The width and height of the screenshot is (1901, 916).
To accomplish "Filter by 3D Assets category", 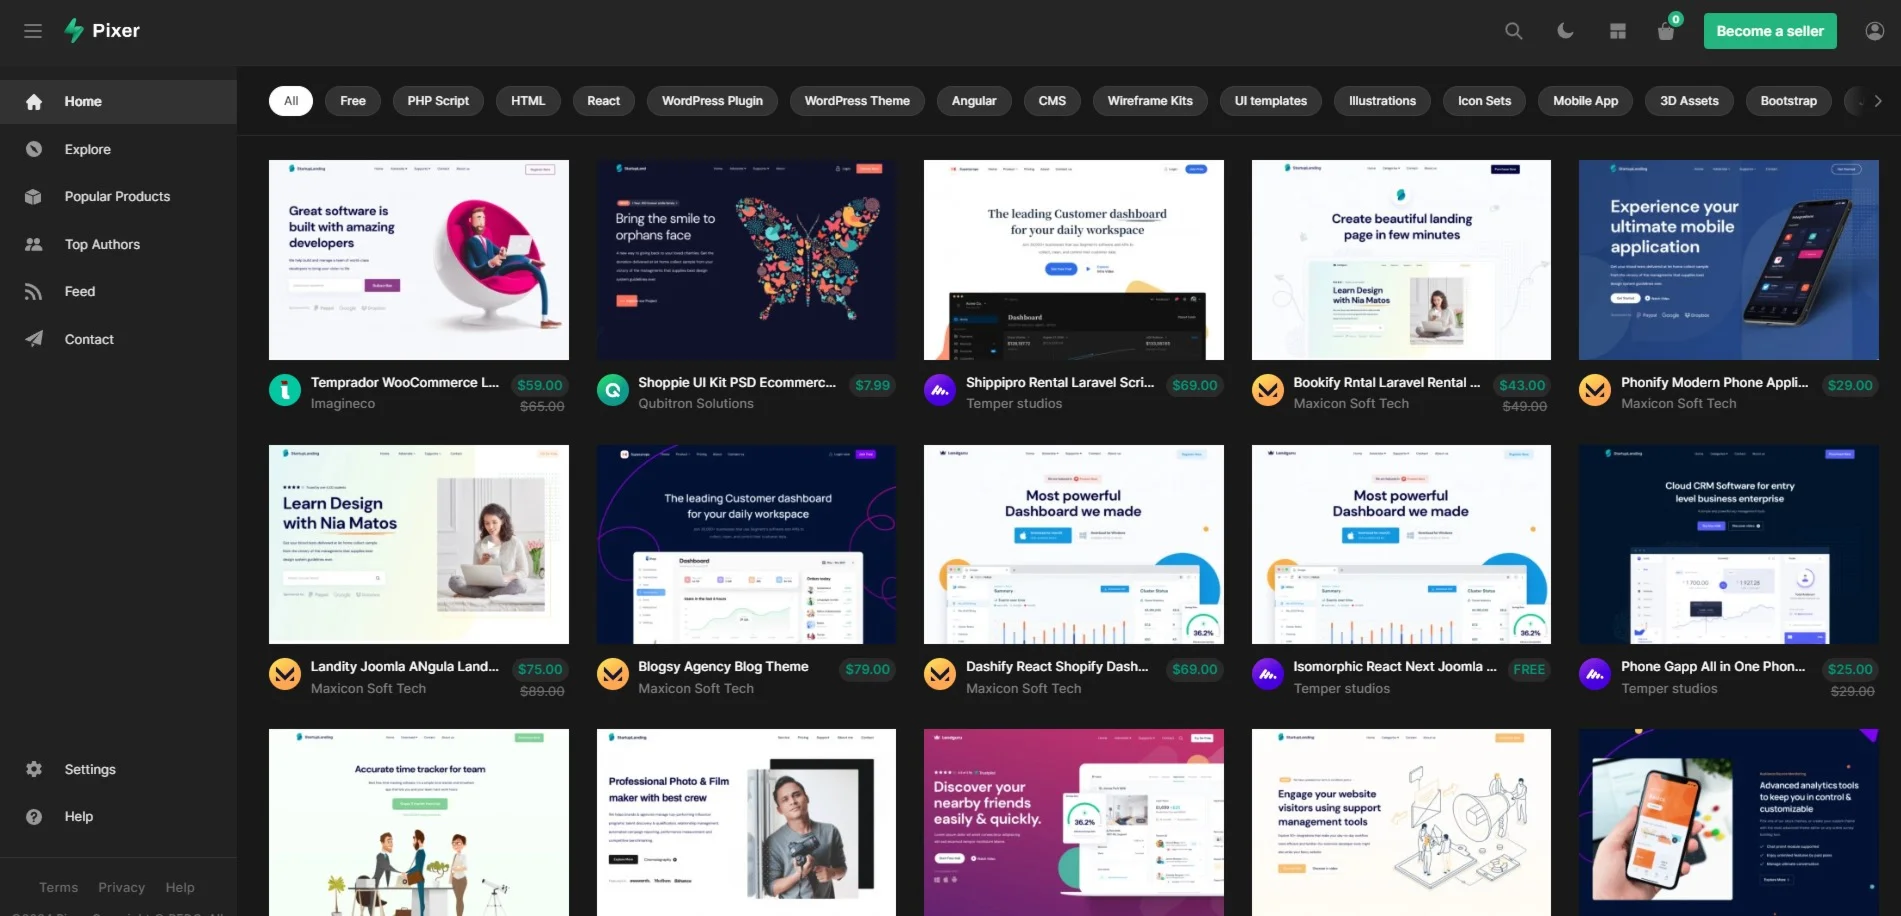I will (1689, 101).
